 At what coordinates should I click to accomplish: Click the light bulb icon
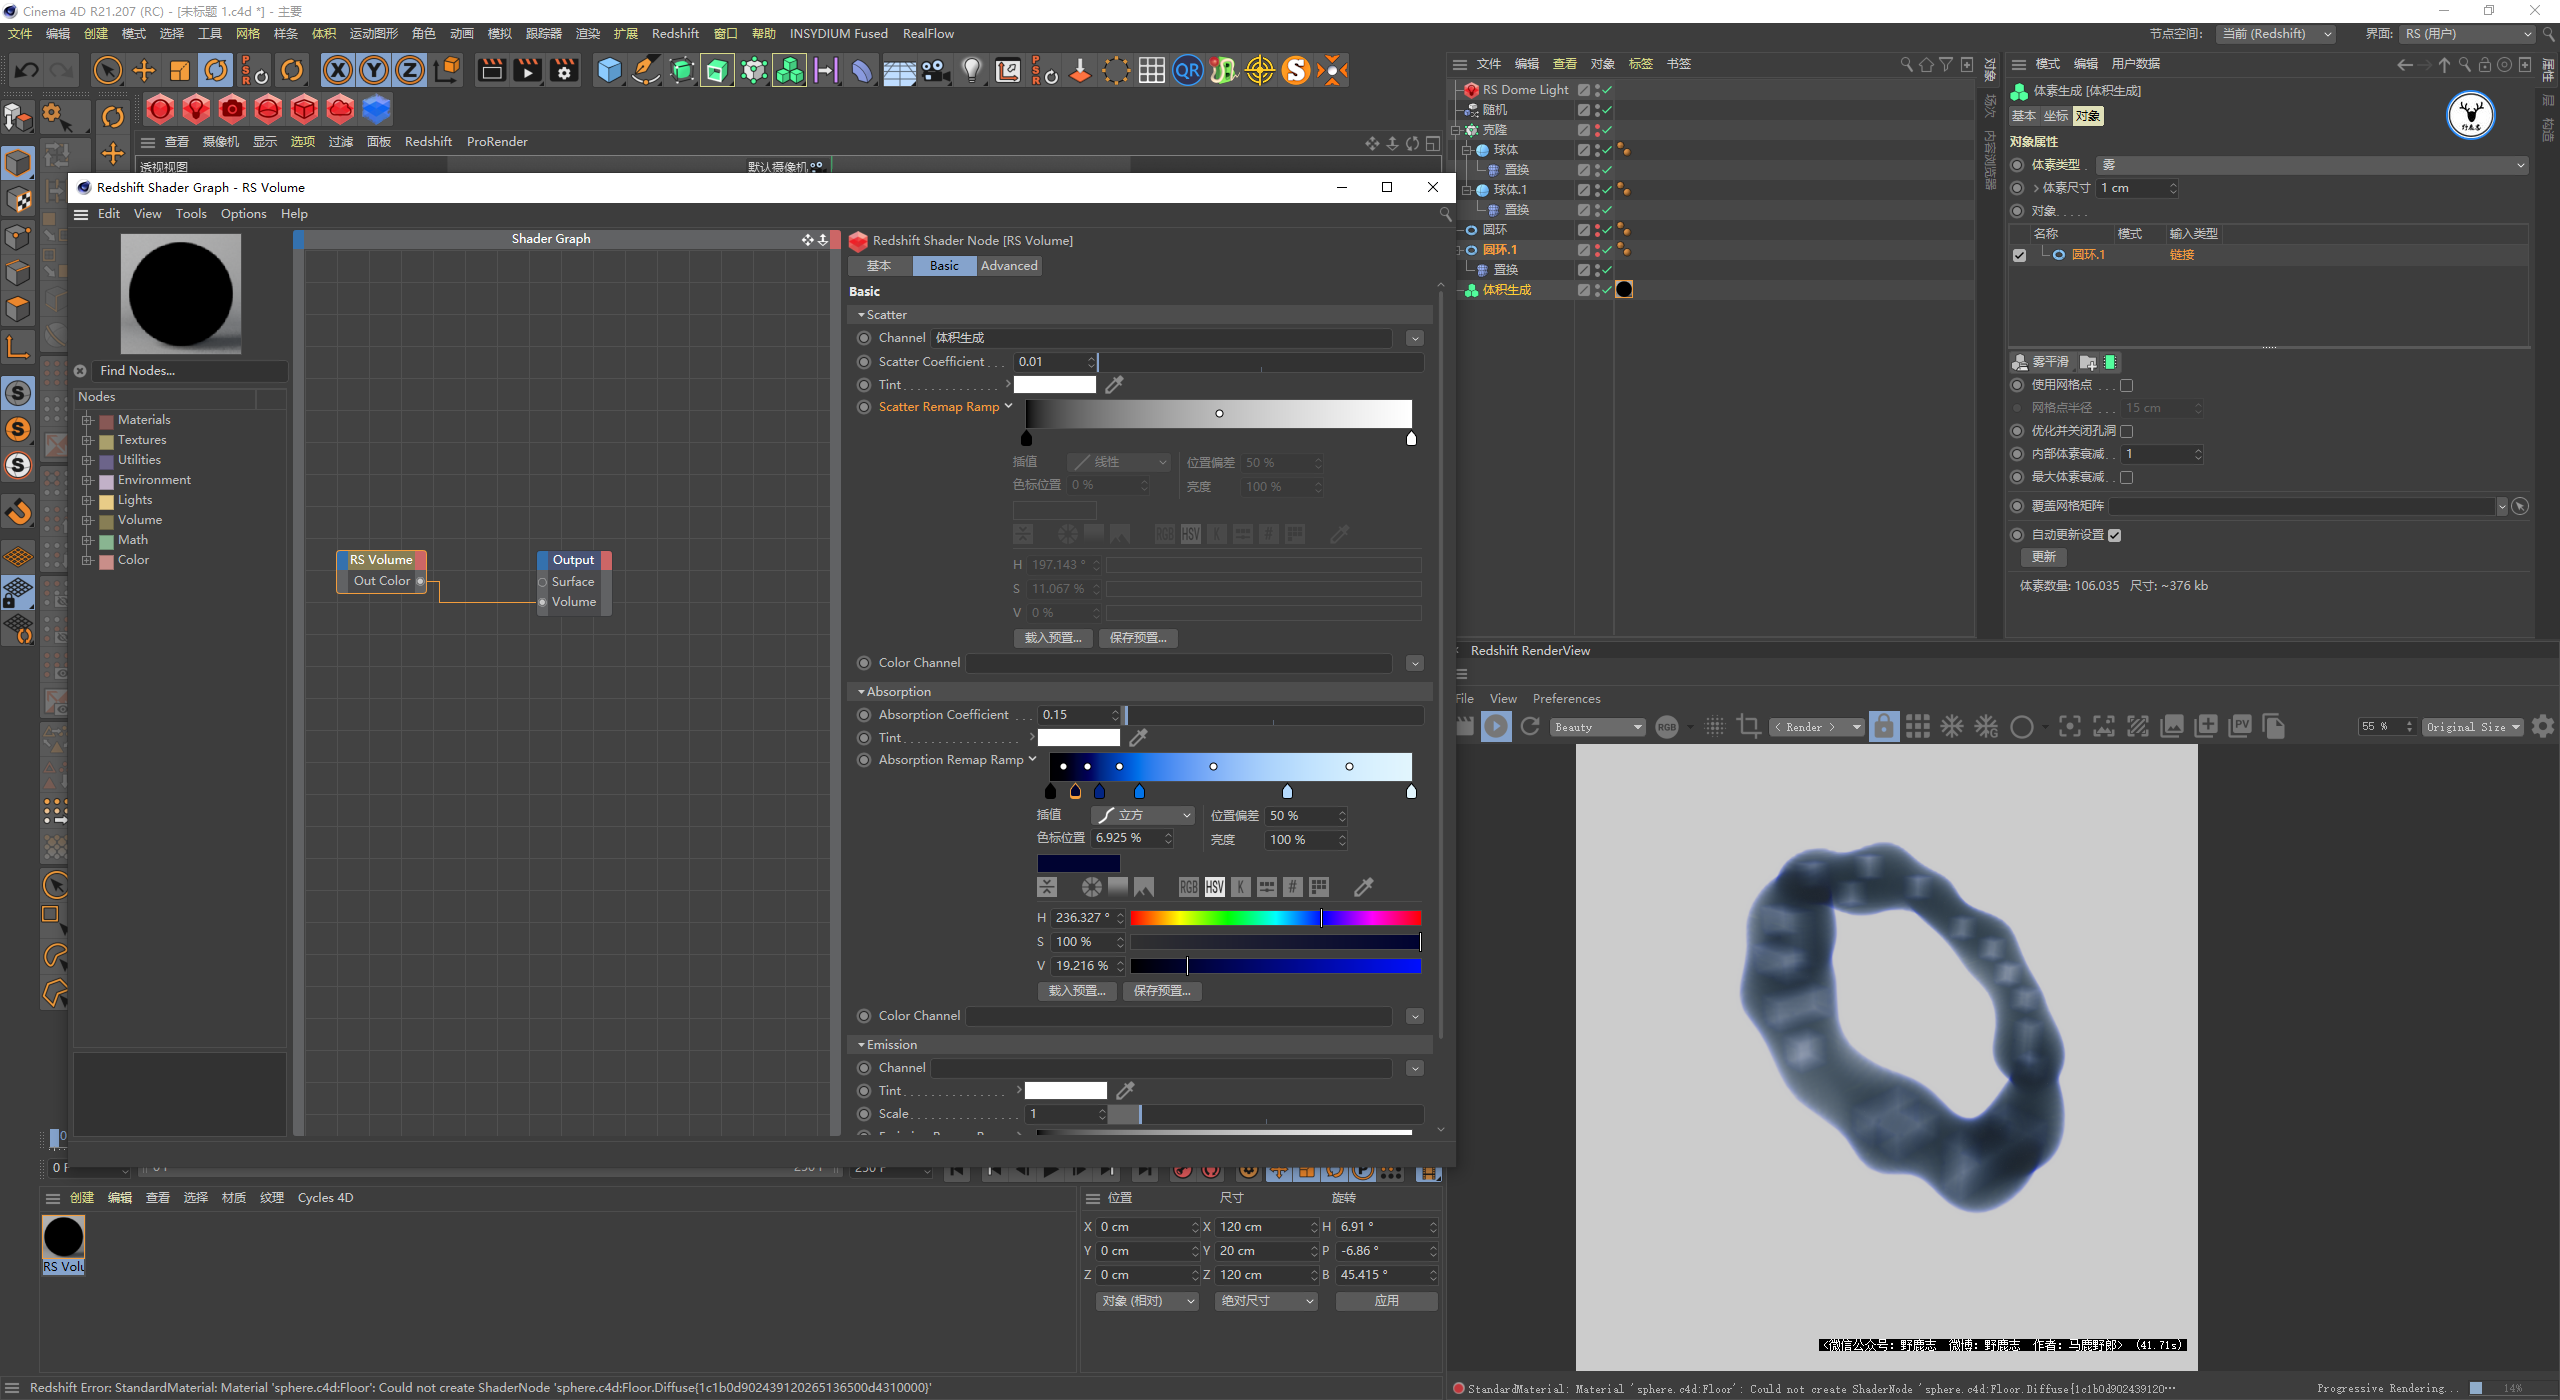tap(971, 70)
